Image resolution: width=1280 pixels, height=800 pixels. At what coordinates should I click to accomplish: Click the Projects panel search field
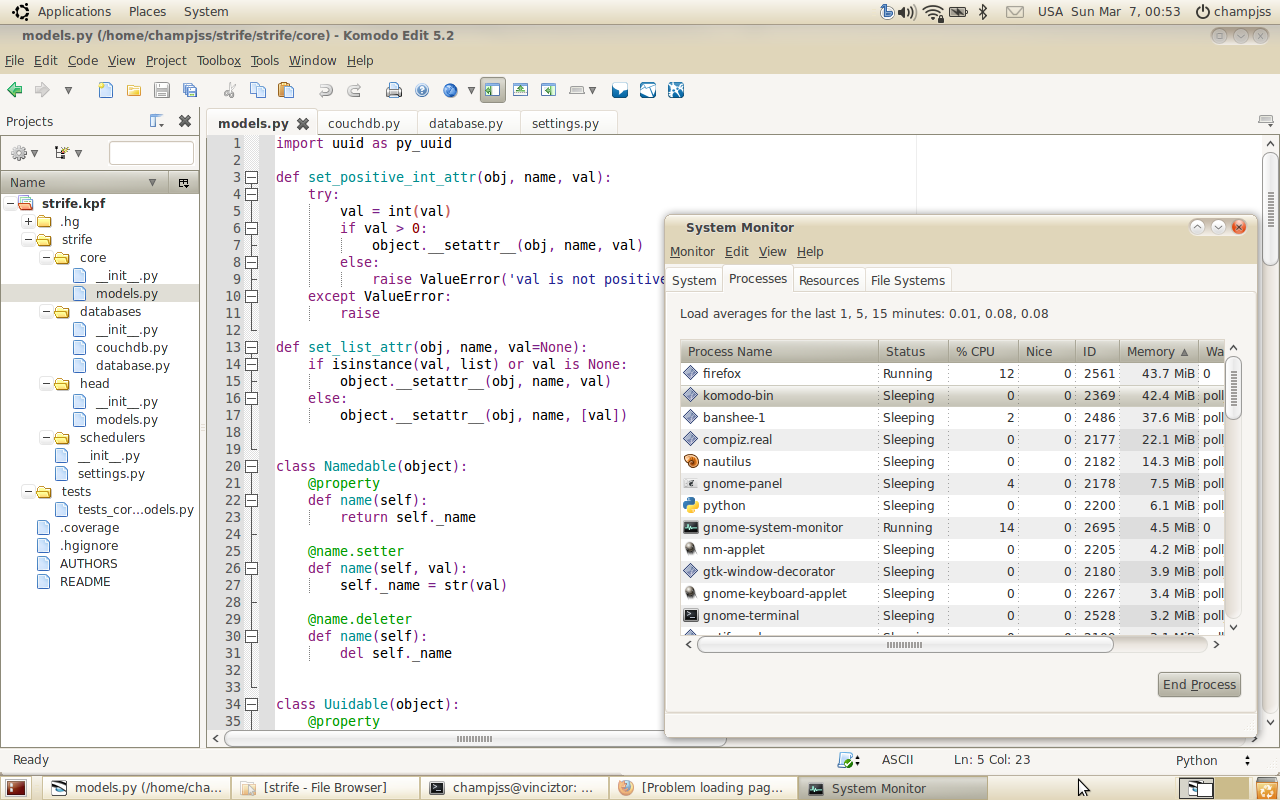(x=151, y=153)
